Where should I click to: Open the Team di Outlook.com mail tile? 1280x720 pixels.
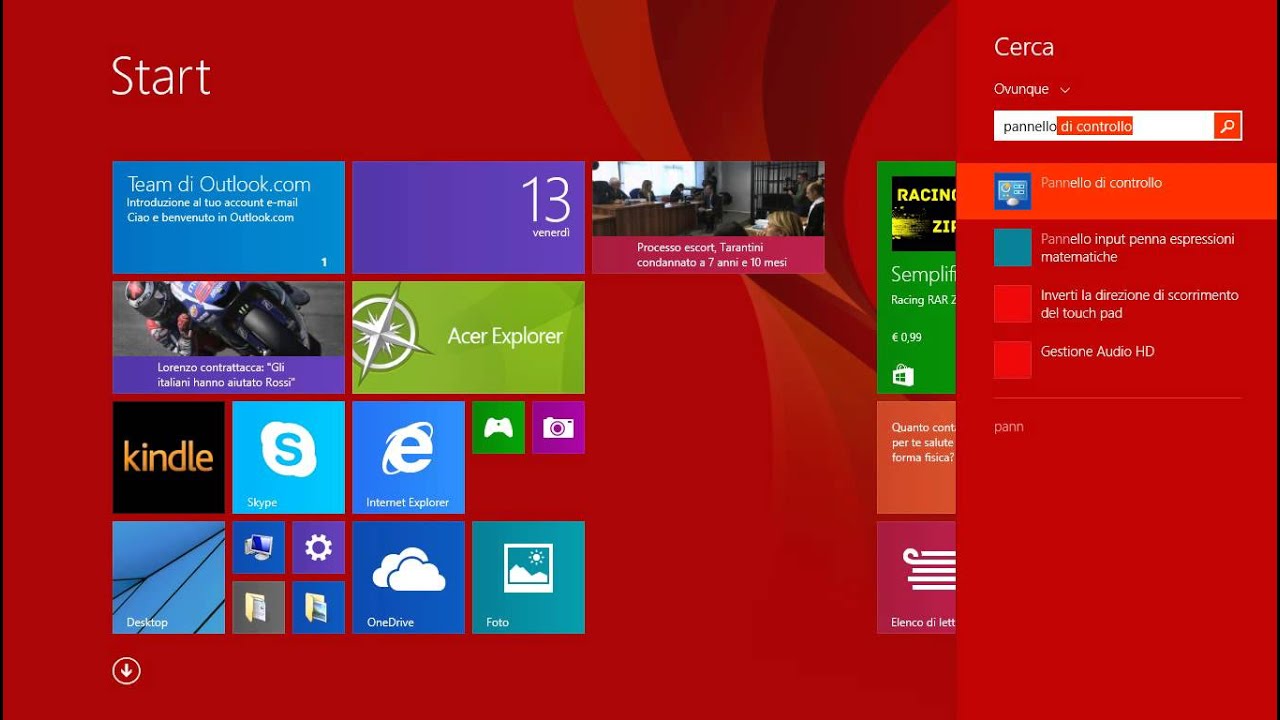pos(228,217)
